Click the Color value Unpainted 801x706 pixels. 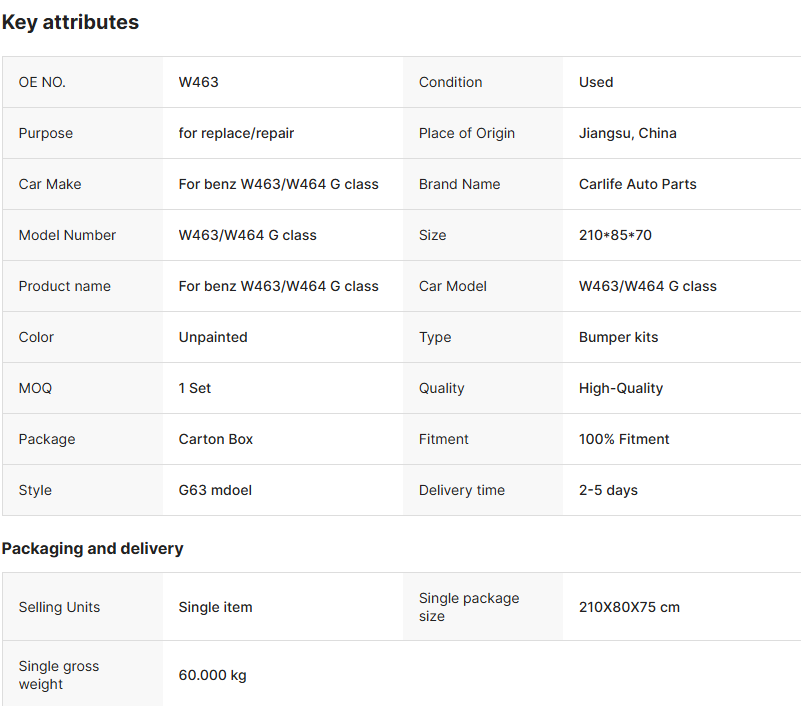pyautogui.click(x=213, y=337)
